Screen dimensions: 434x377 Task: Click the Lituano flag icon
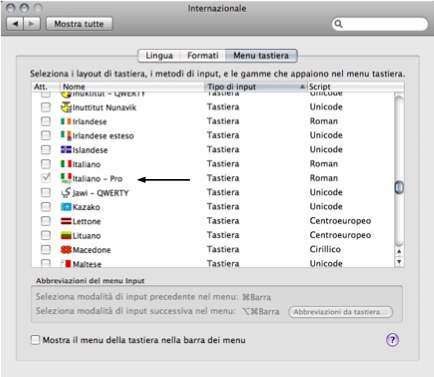pos(66,236)
